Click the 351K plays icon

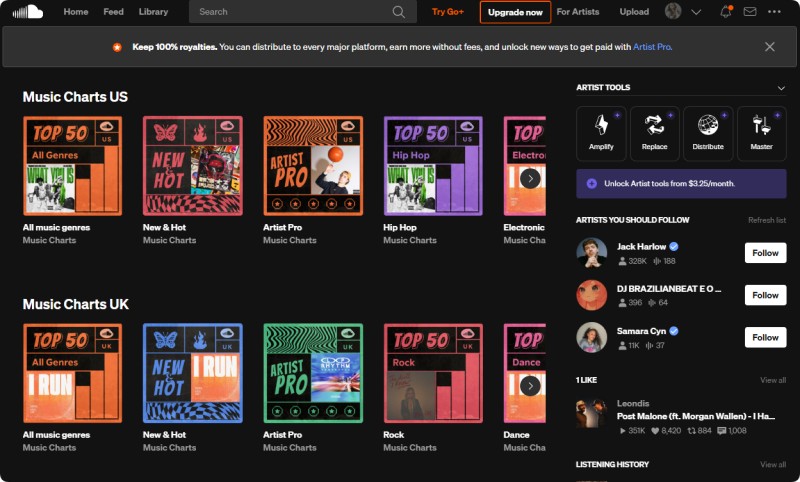(622, 430)
